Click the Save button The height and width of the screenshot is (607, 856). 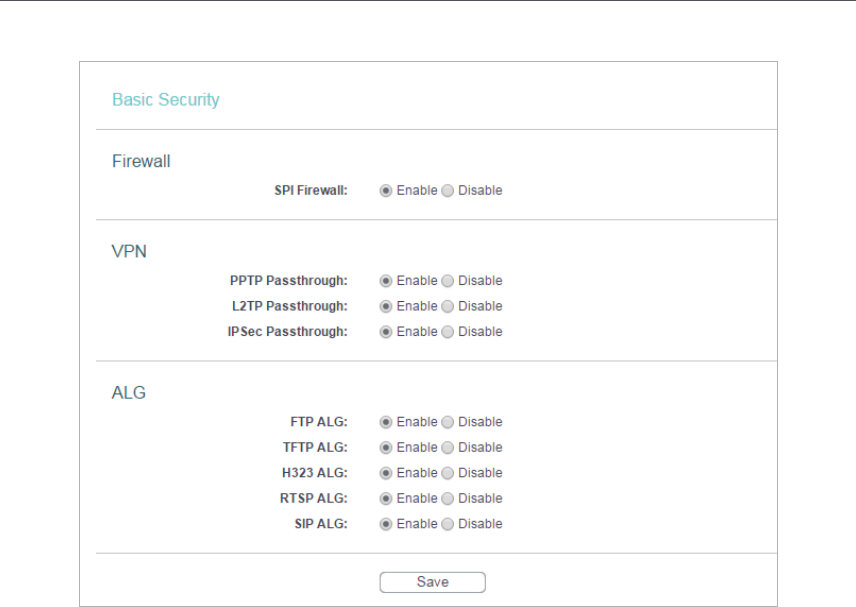click(x=432, y=582)
